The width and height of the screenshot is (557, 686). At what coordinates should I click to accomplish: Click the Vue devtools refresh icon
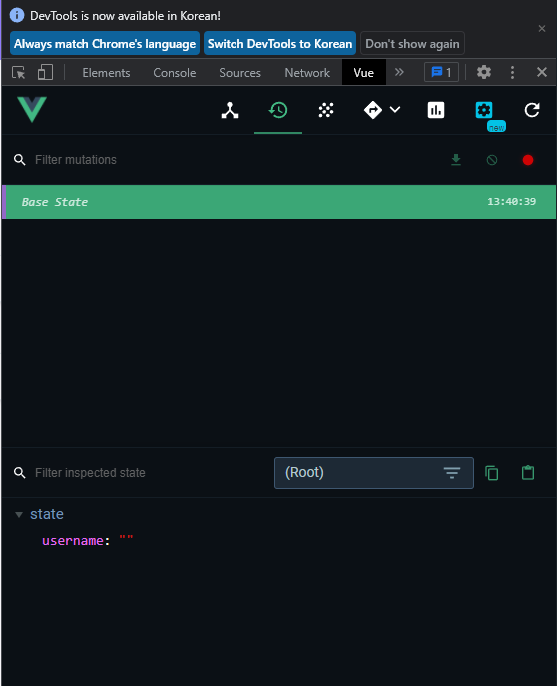pyautogui.click(x=532, y=110)
